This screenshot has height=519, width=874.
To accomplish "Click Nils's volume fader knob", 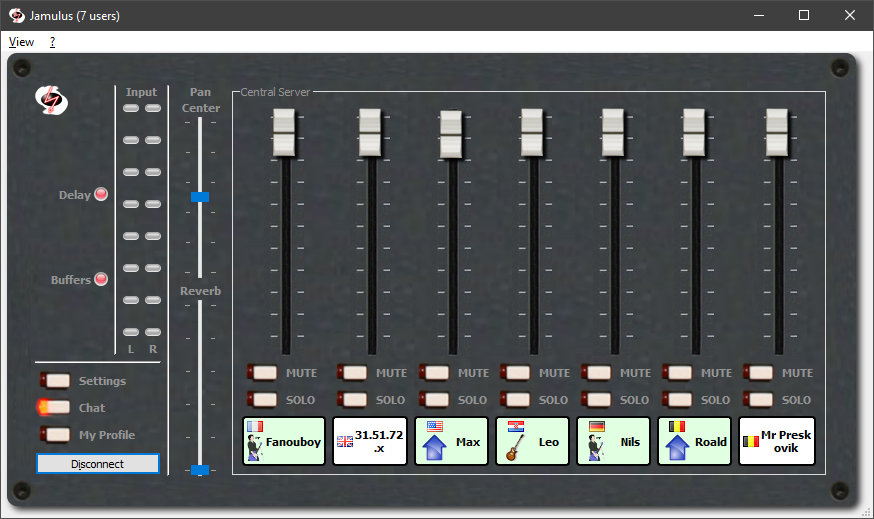I will [x=613, y=133].
